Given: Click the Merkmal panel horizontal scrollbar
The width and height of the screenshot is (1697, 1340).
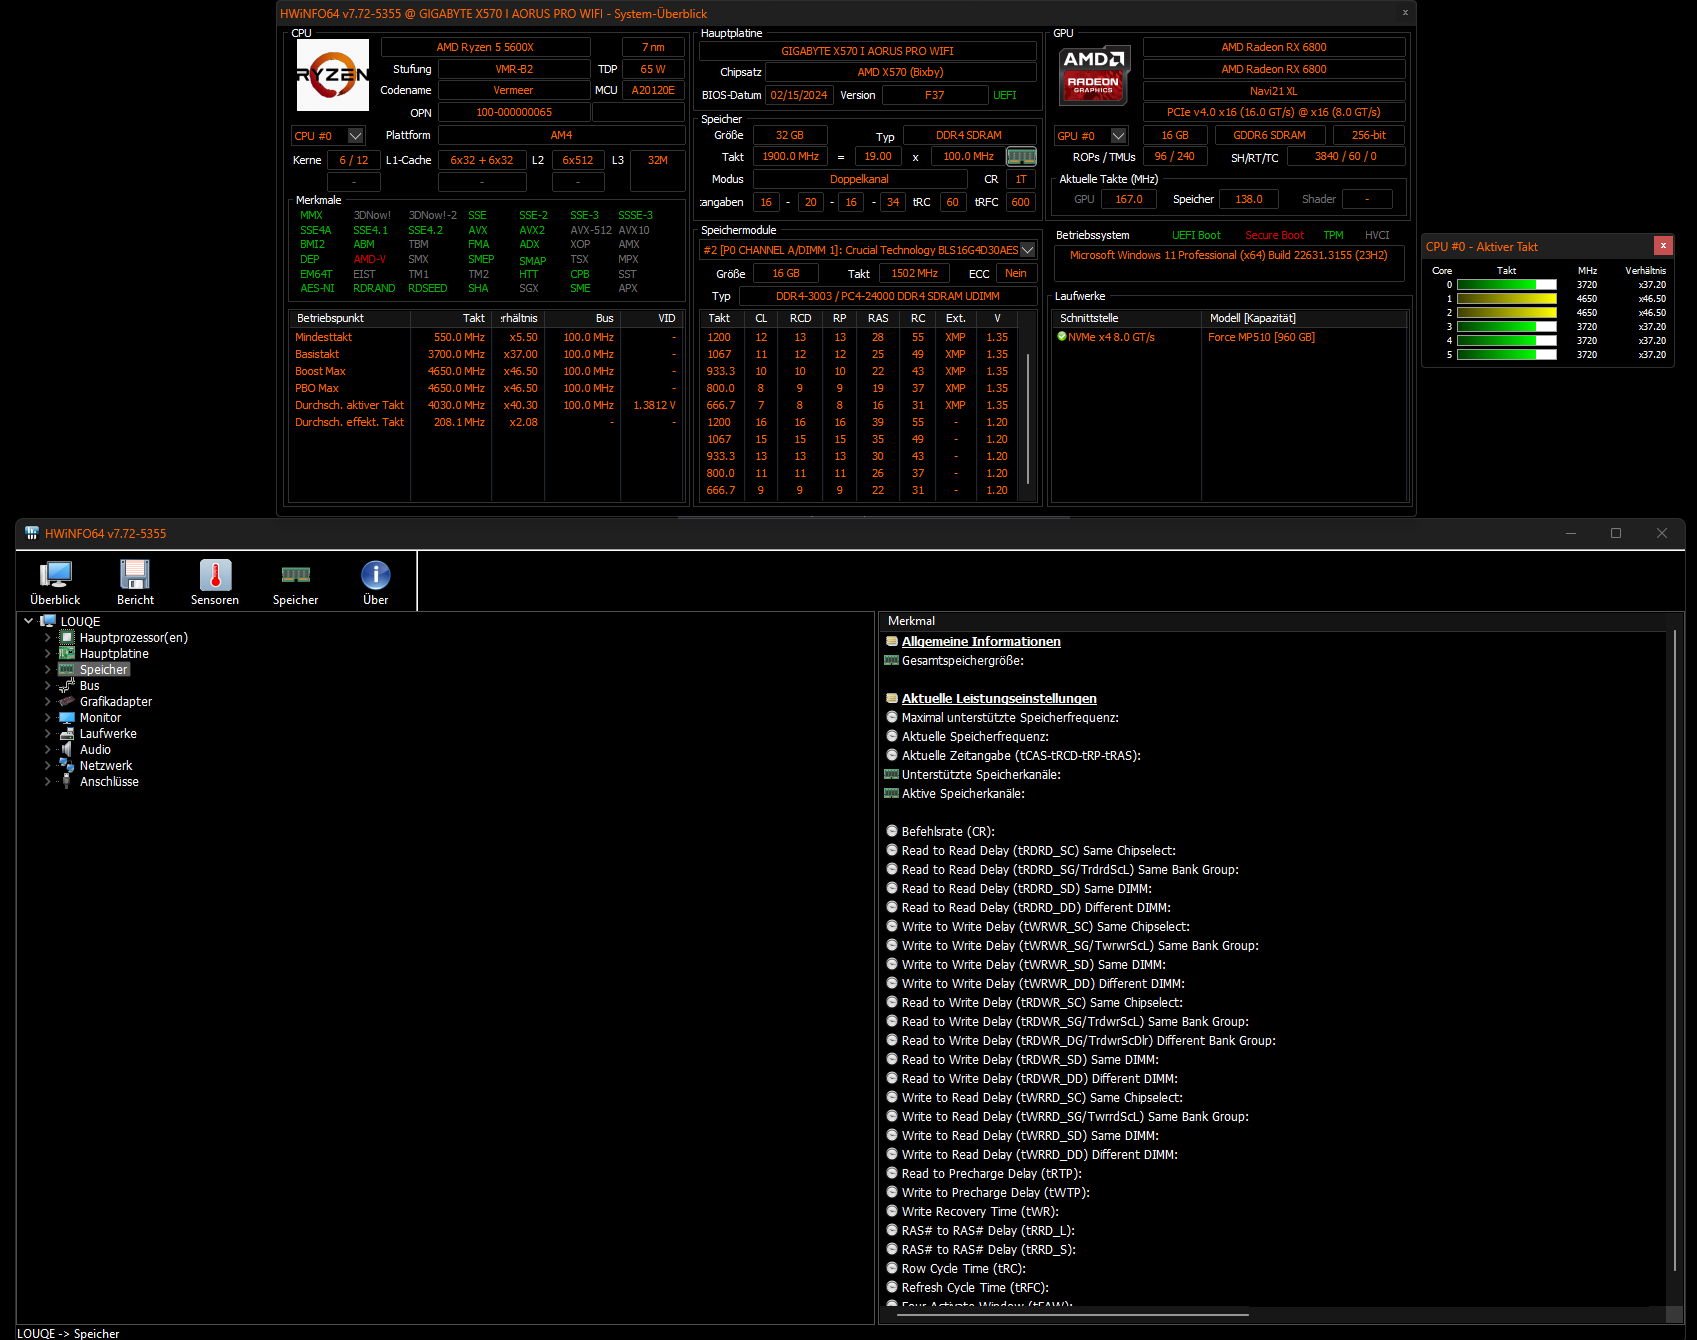Looking at the screenshot, I should (1074, 1314).
